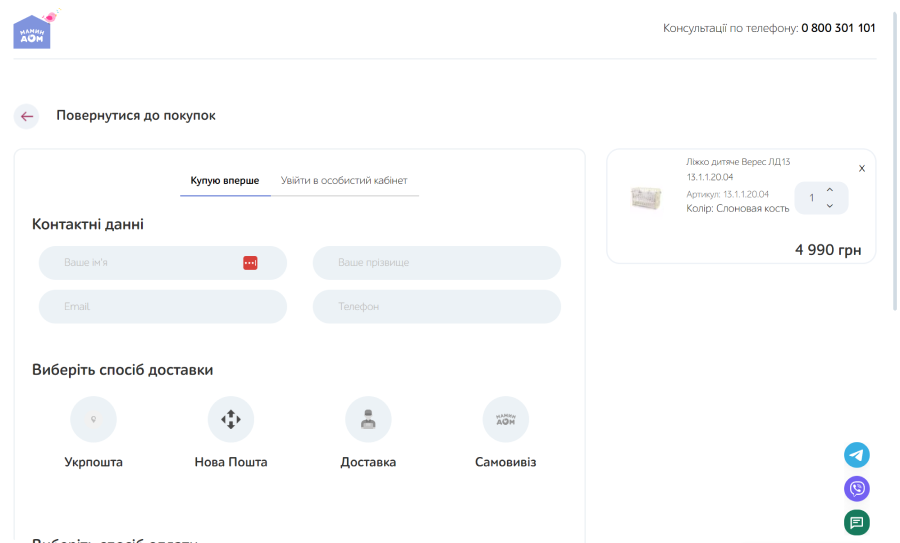Click the red password manager icon
Image resolution: width=900 pixels, height=543 pixels.
coord(250,263)
